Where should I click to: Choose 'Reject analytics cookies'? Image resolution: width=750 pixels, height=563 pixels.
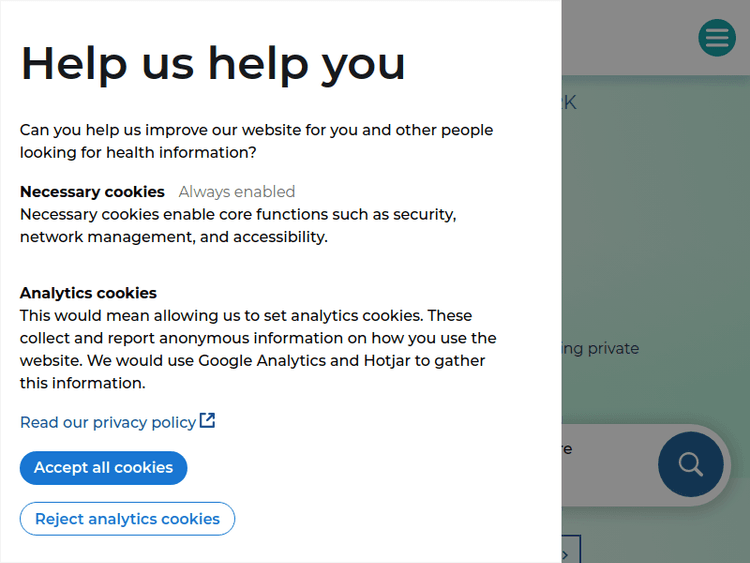pyautogui.click(x=127, y=519)
